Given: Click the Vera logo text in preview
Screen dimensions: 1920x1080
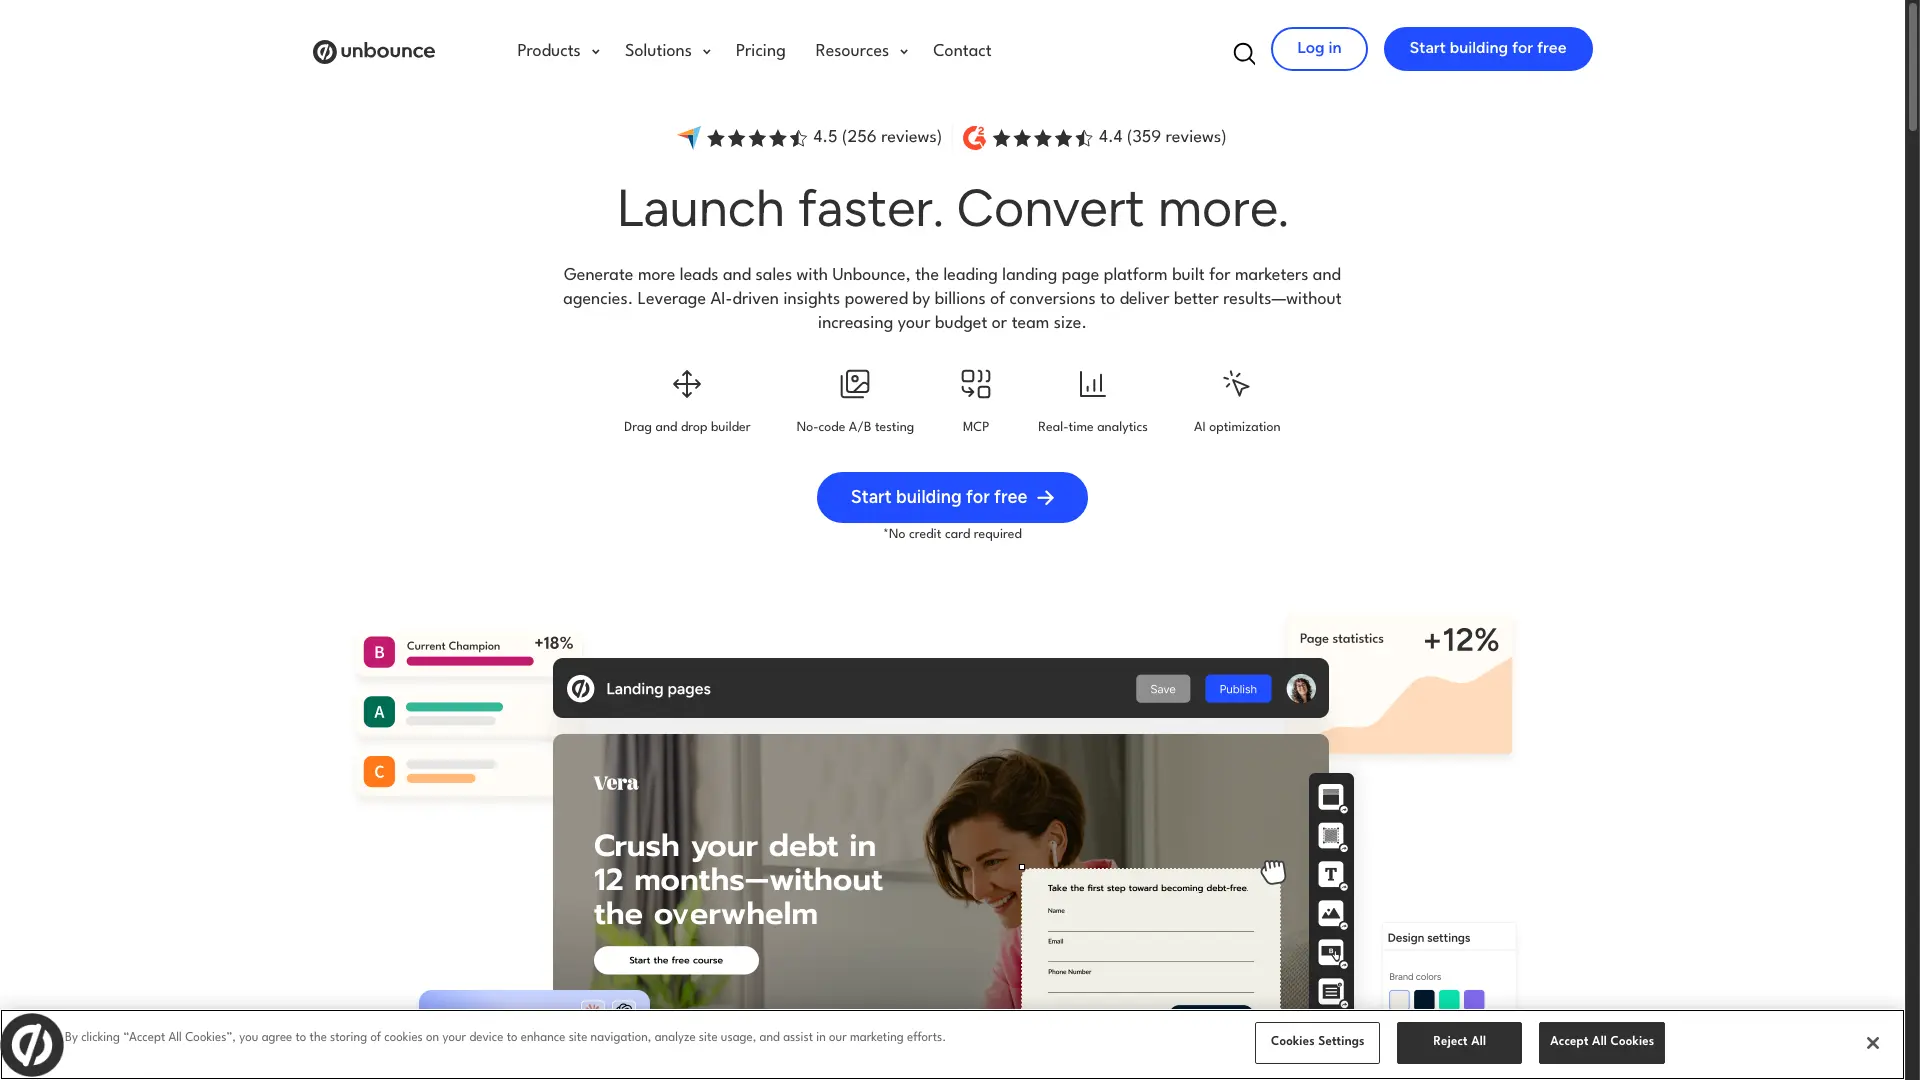Looking at the screenshot, I should tap(616, 783).
